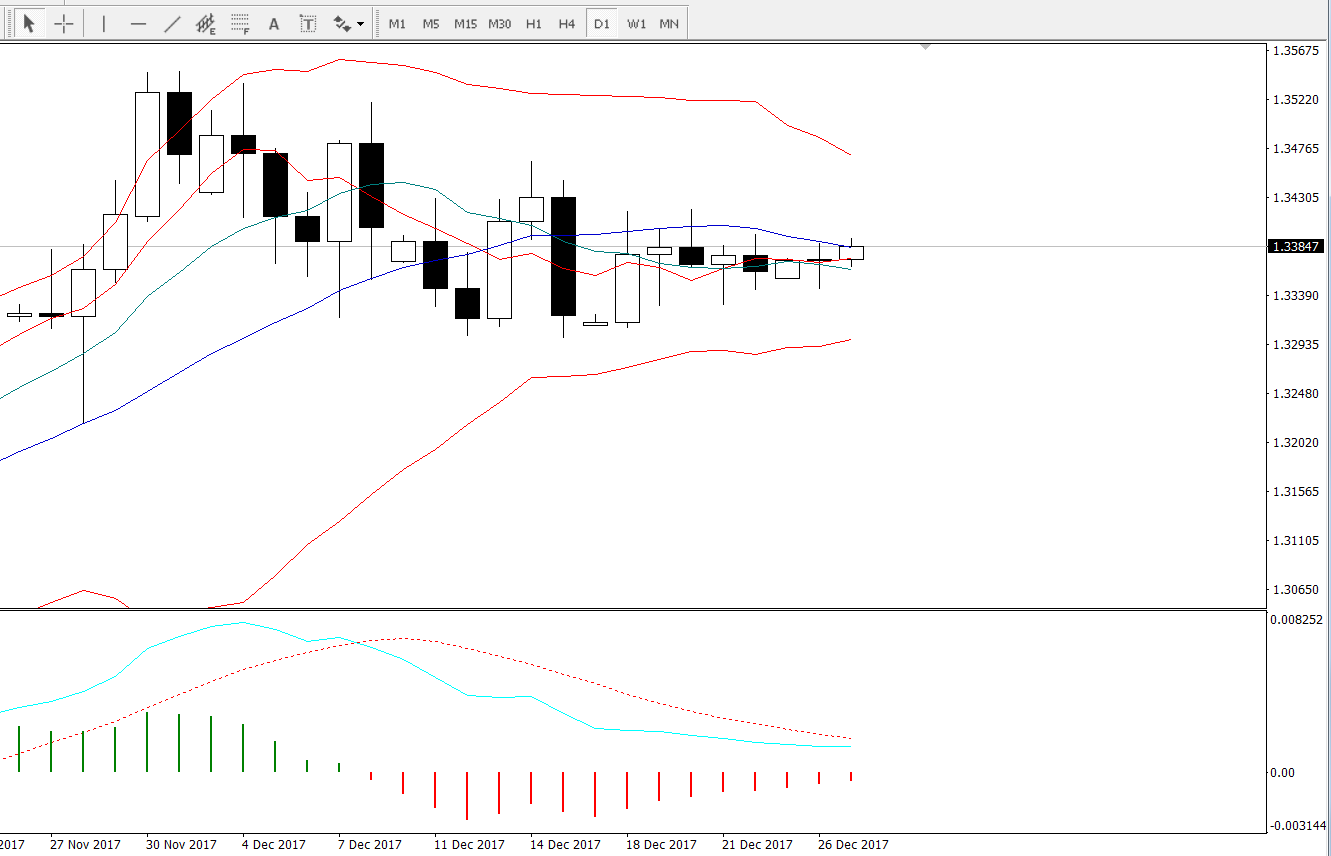Viewport: 1331px width, 856px height.
Task: Click the current price label 1.33847
Action: (1296, 246)
